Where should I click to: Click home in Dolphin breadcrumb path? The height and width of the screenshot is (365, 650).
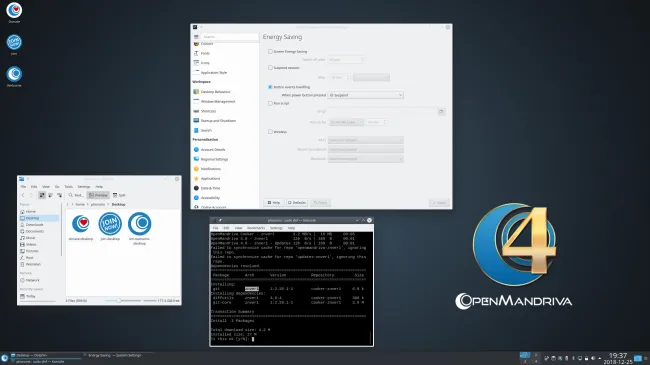pos(80,204)
